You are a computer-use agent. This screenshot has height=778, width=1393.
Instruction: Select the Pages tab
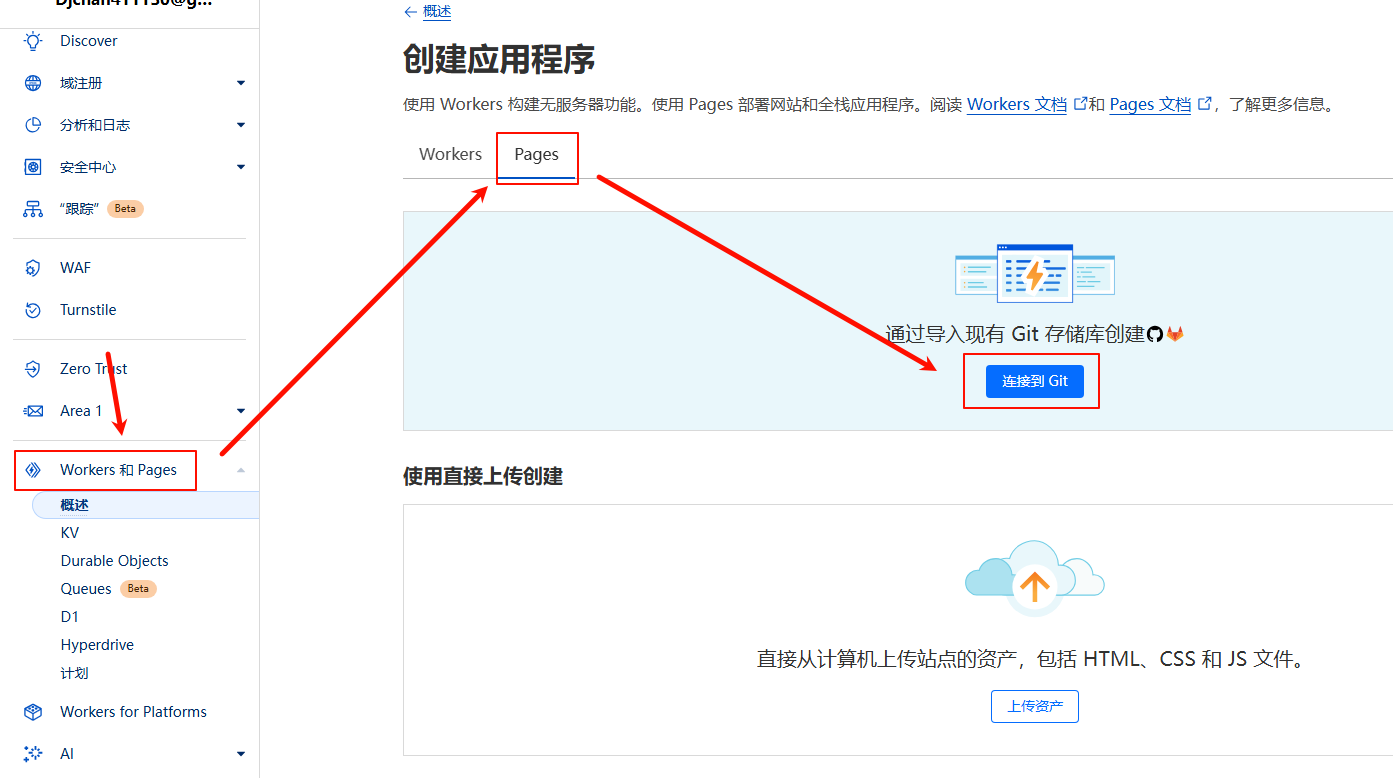click(537, 154)
